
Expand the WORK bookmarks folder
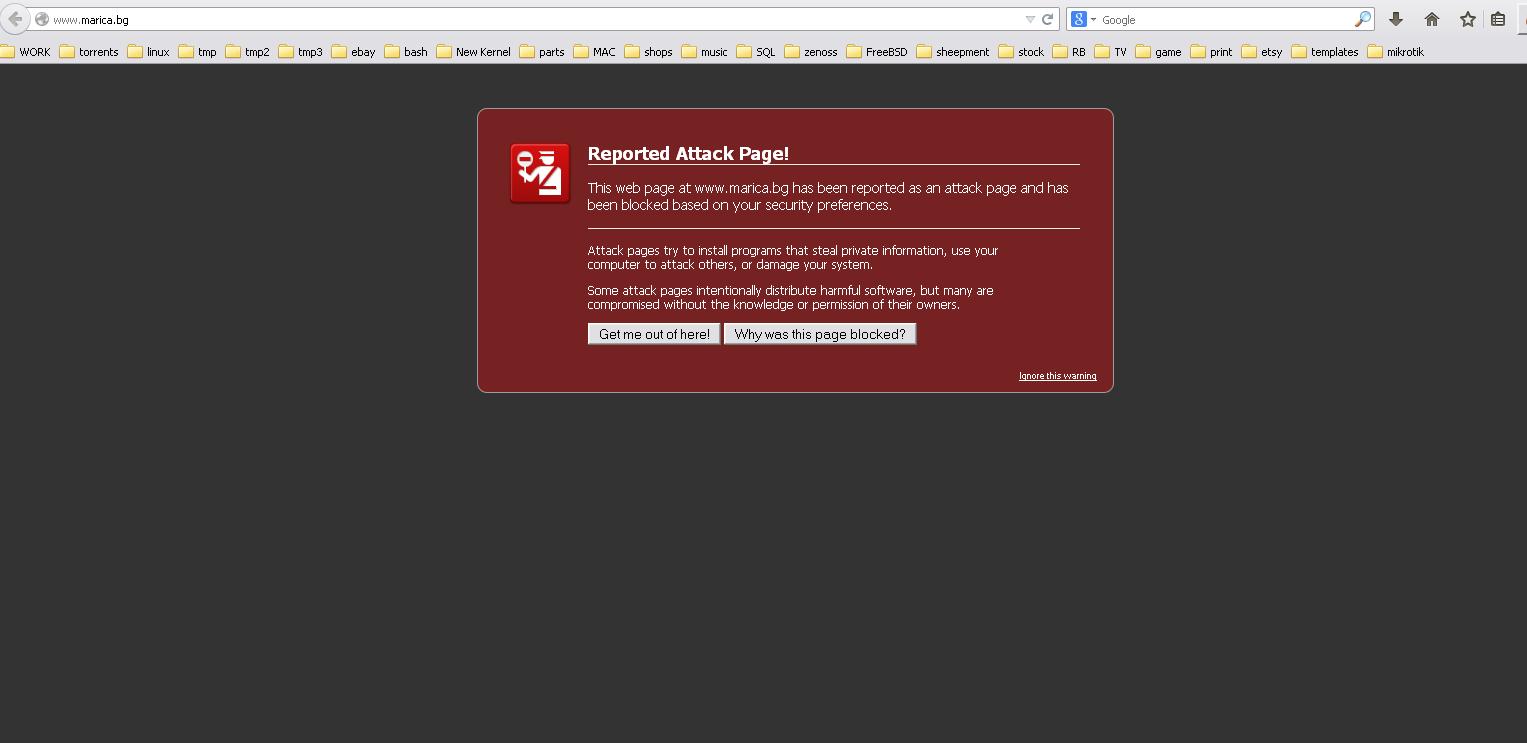(x=26, y=52)
